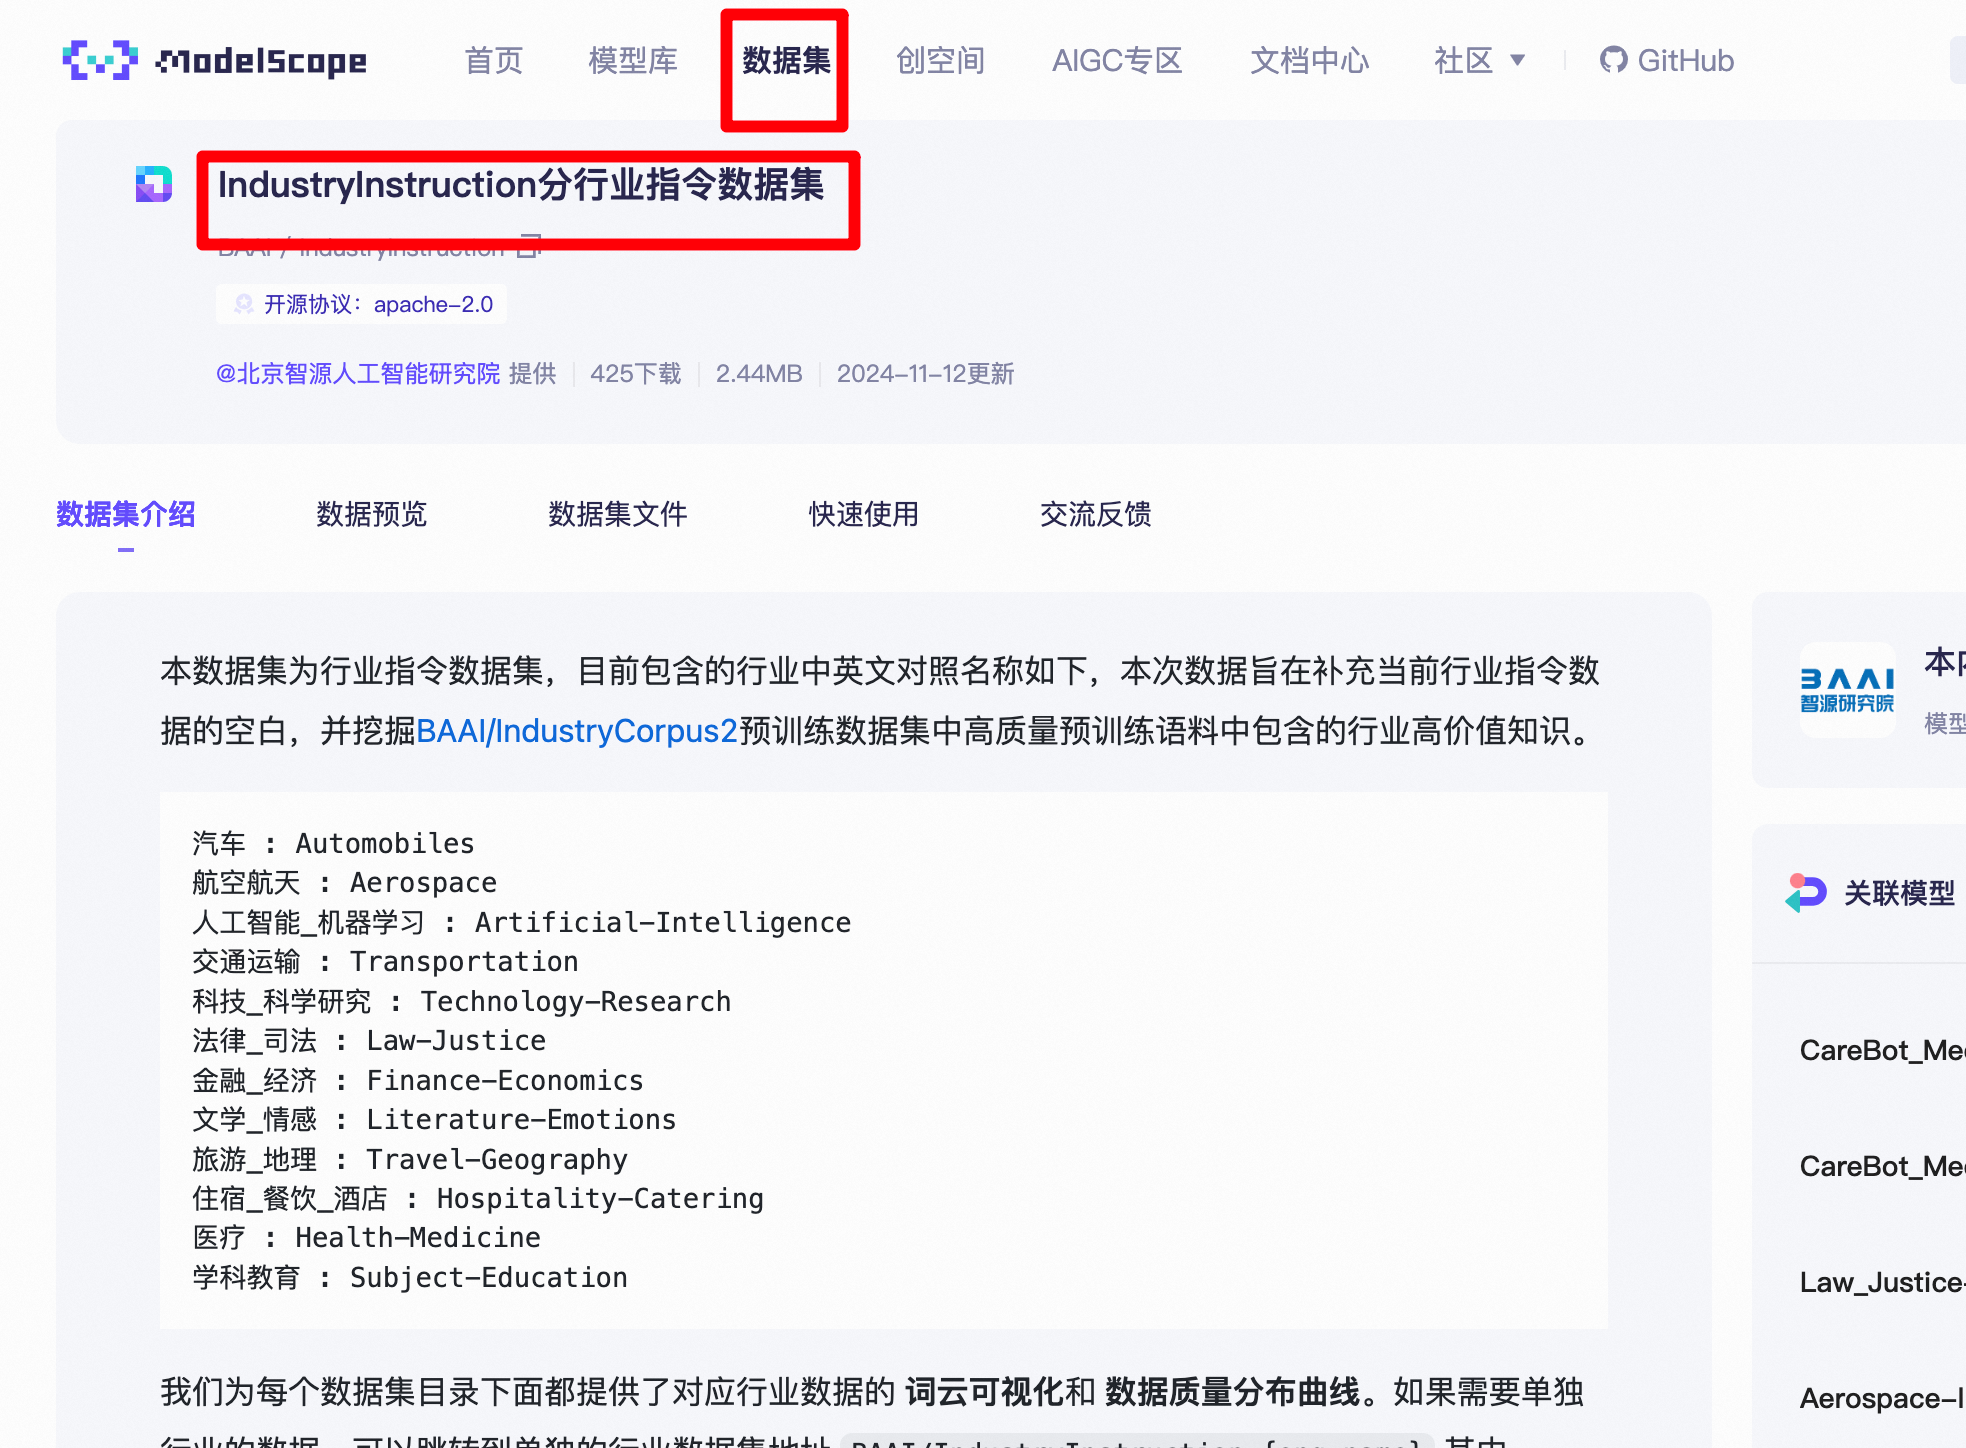Follow the BAAI/IndustryCorpus2 hyperlink

coord(577,731)
